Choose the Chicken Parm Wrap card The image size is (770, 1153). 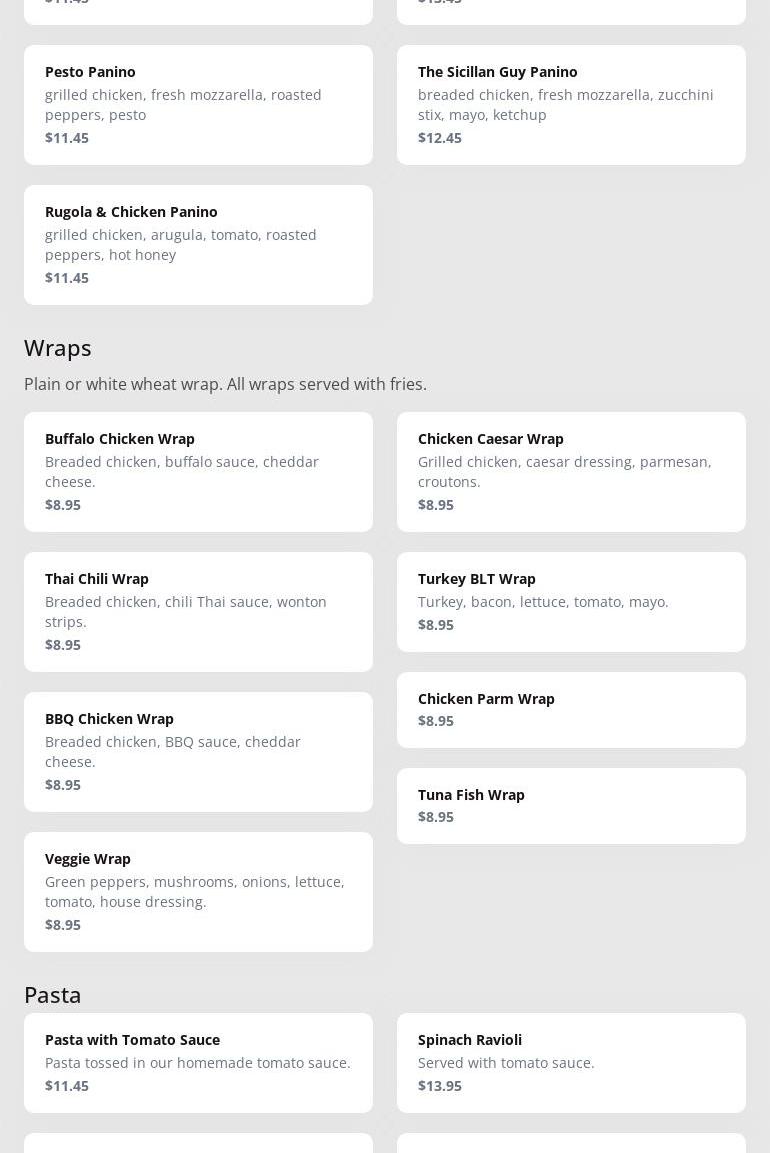571,709
